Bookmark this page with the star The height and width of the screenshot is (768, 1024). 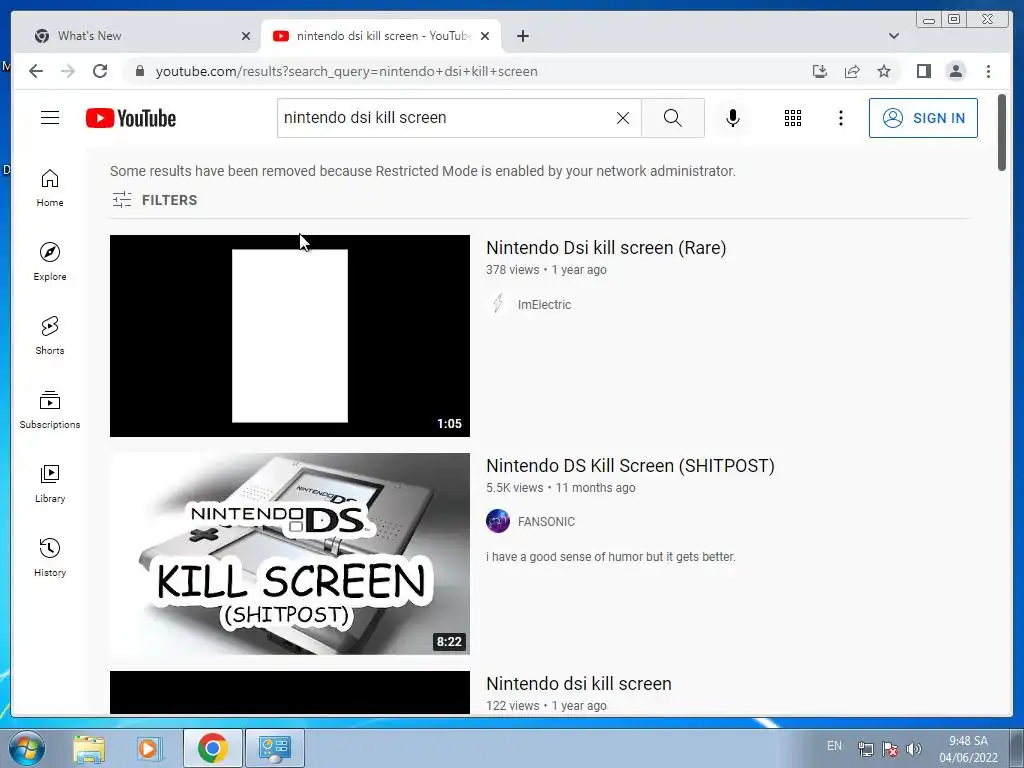pyautogui.click(x=884, y=71)
